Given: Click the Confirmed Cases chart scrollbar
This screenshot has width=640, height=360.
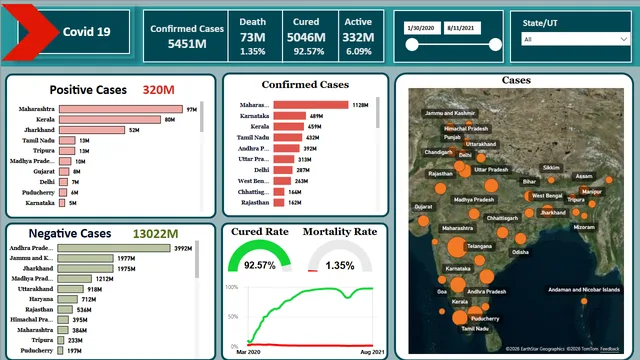Looking at the screenshot, I should pos(378,113).
